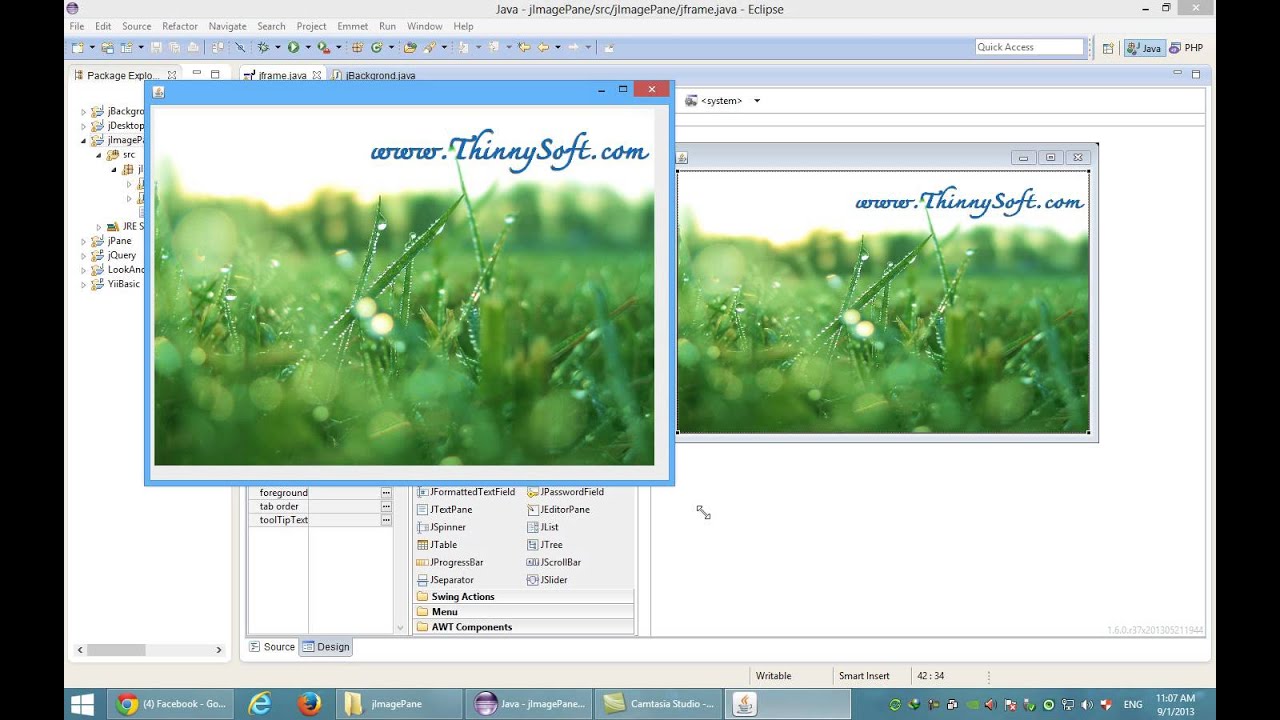Expand the jDesktop project node

pos(84,126)
